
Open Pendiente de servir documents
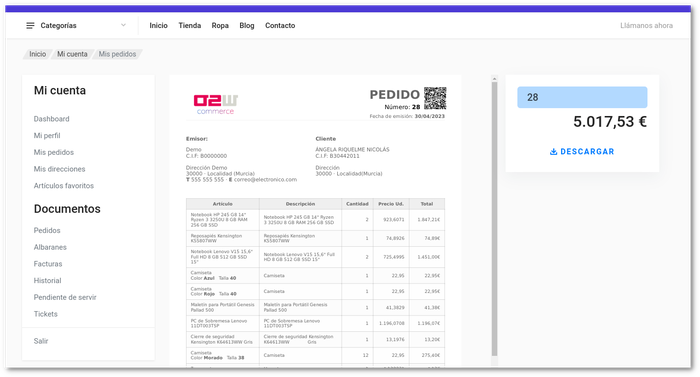65,297
